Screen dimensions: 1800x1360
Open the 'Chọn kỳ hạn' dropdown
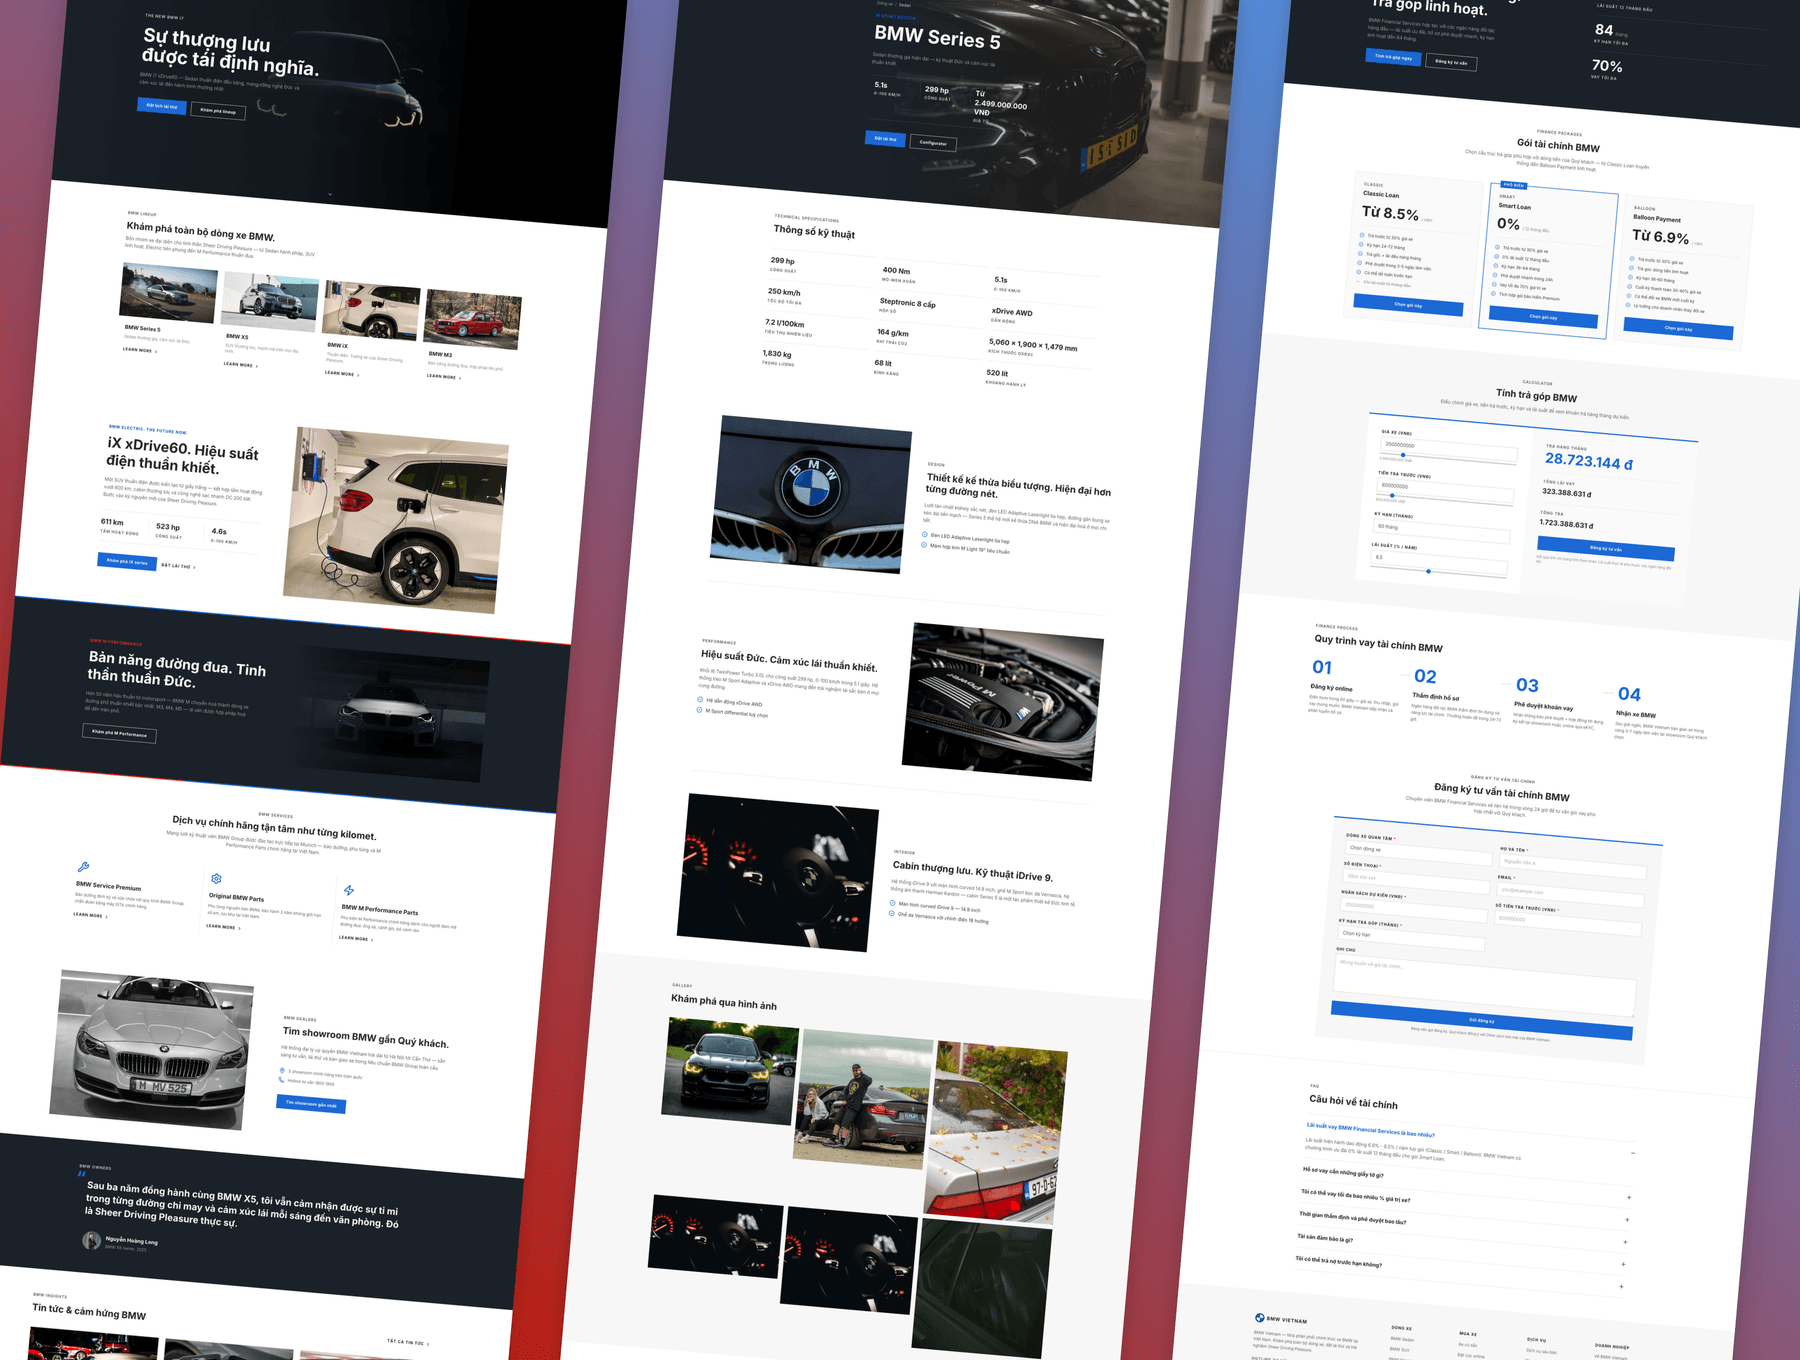(x=1411, y=937)
